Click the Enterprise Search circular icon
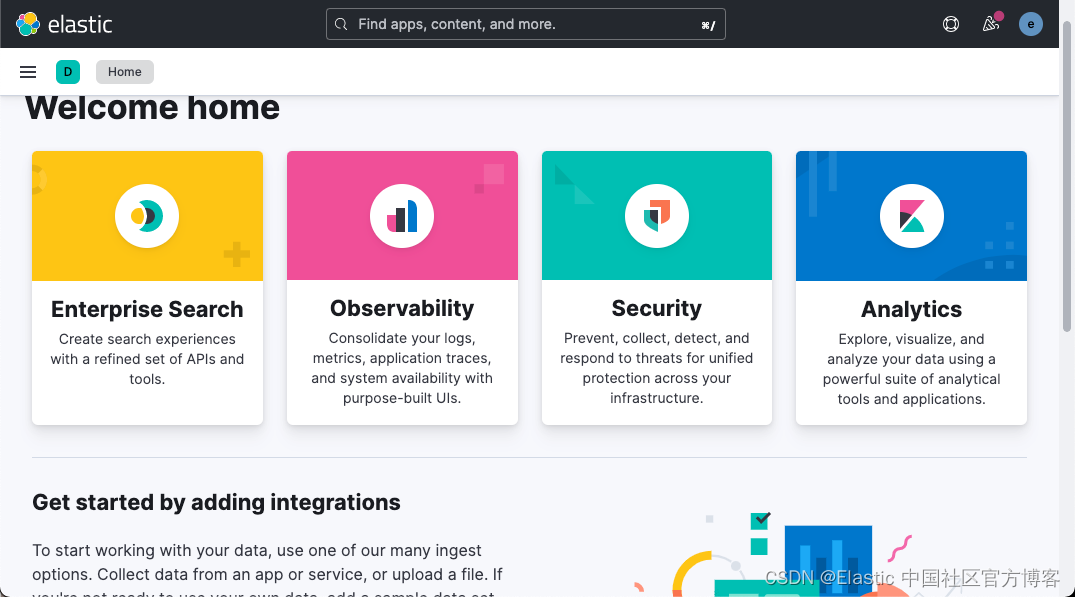1075x597 pixels. click(x=147, y=216)
